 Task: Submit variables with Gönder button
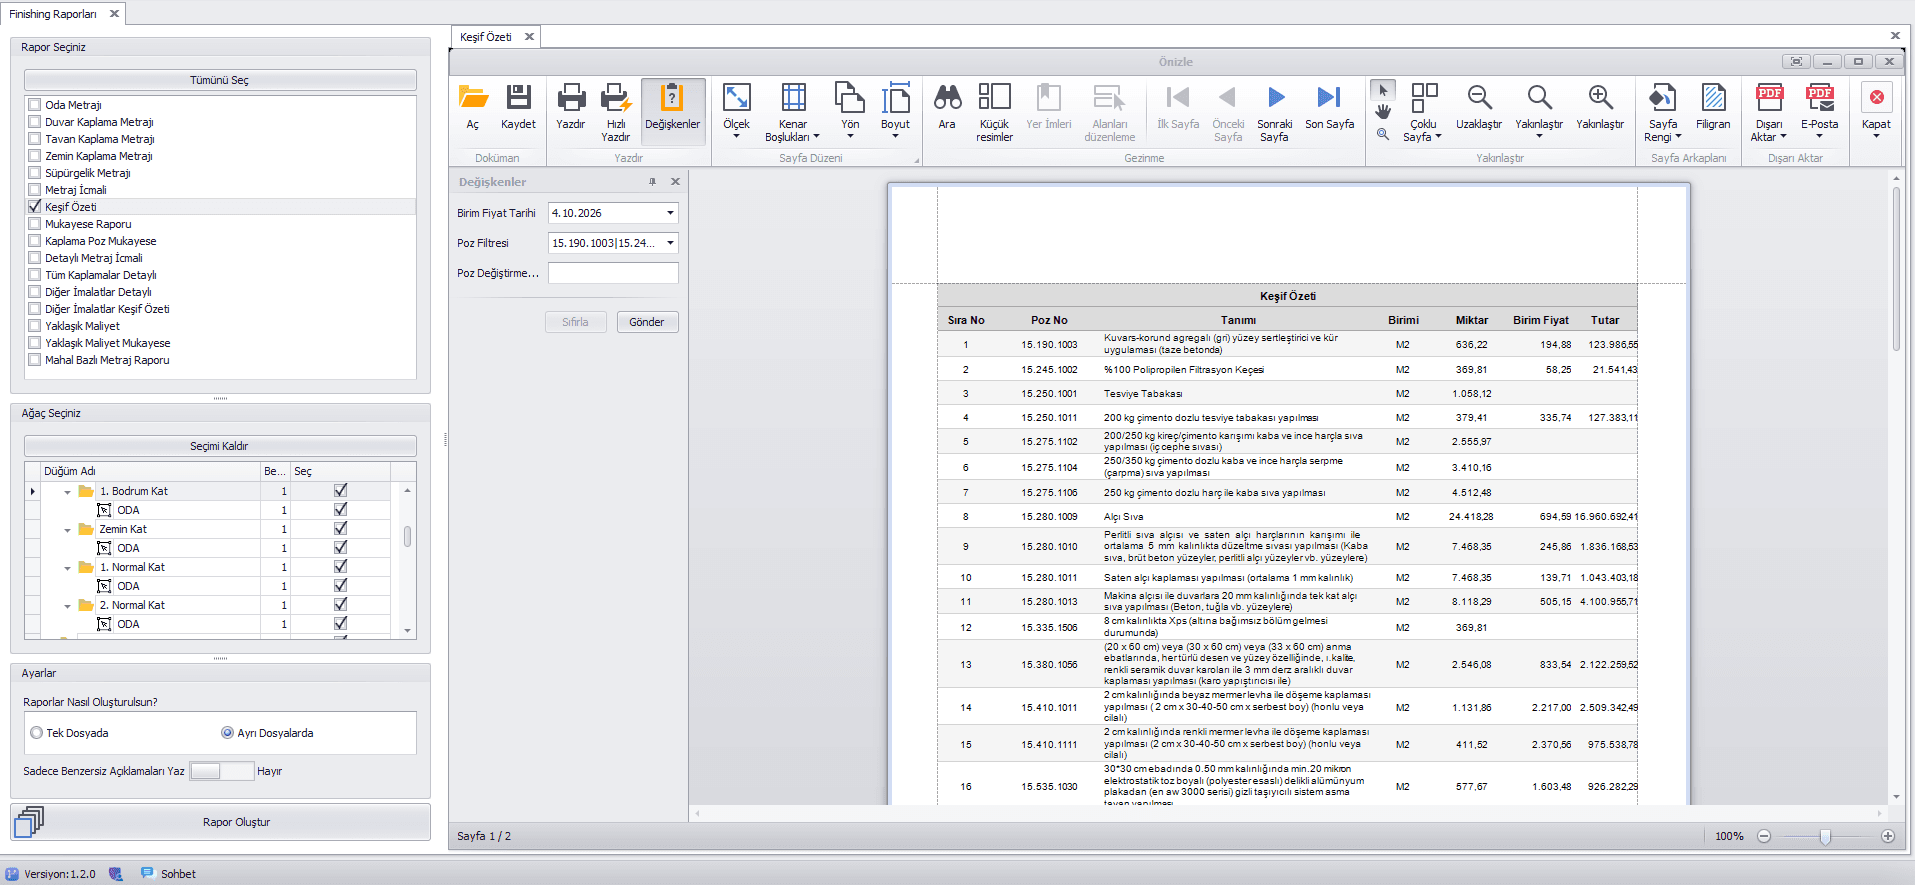coord(647,322)
